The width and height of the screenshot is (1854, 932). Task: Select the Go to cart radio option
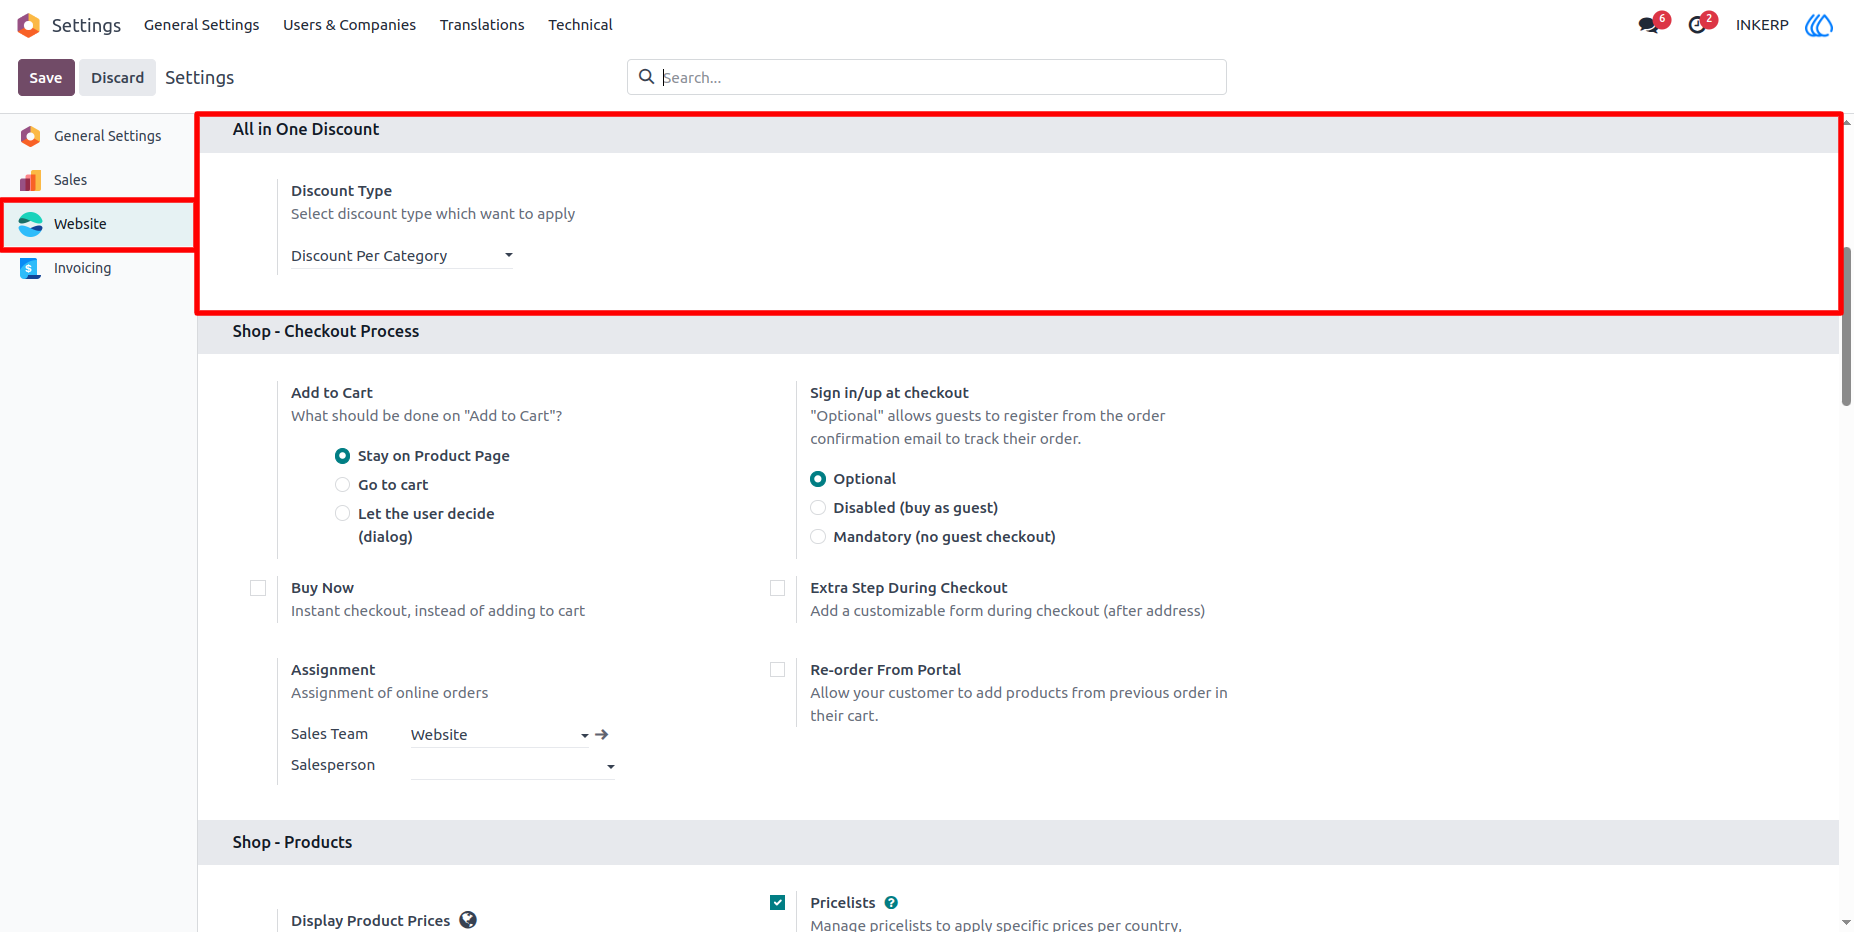[x=343, y=485]
